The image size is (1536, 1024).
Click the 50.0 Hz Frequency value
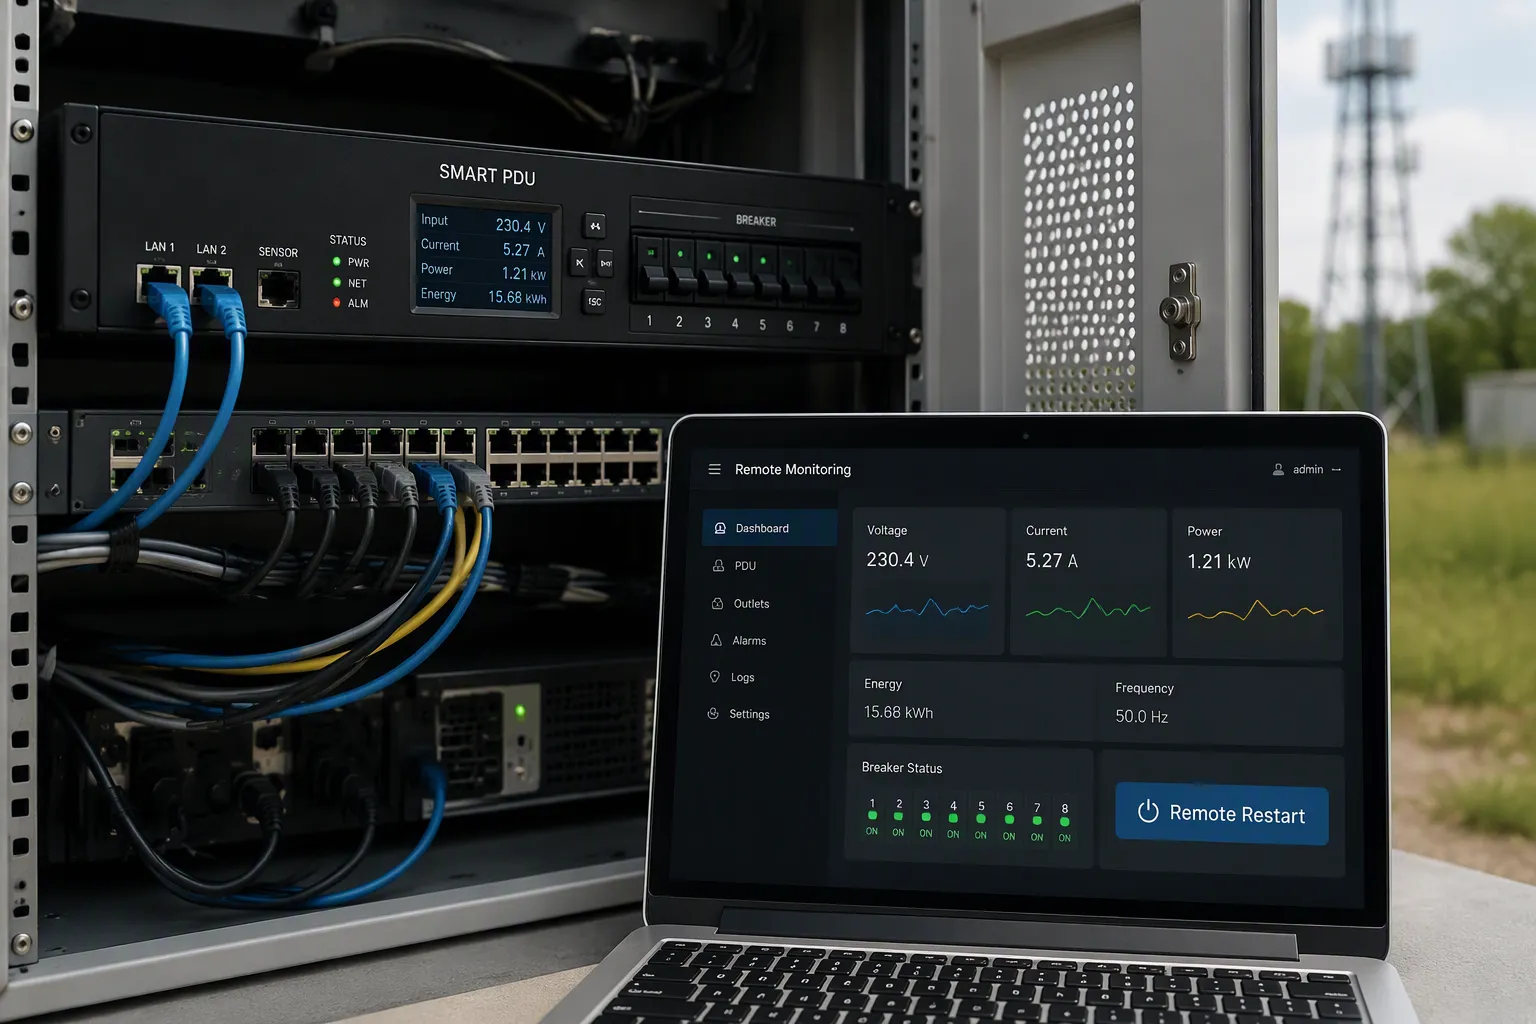[x=1141, y=716]
